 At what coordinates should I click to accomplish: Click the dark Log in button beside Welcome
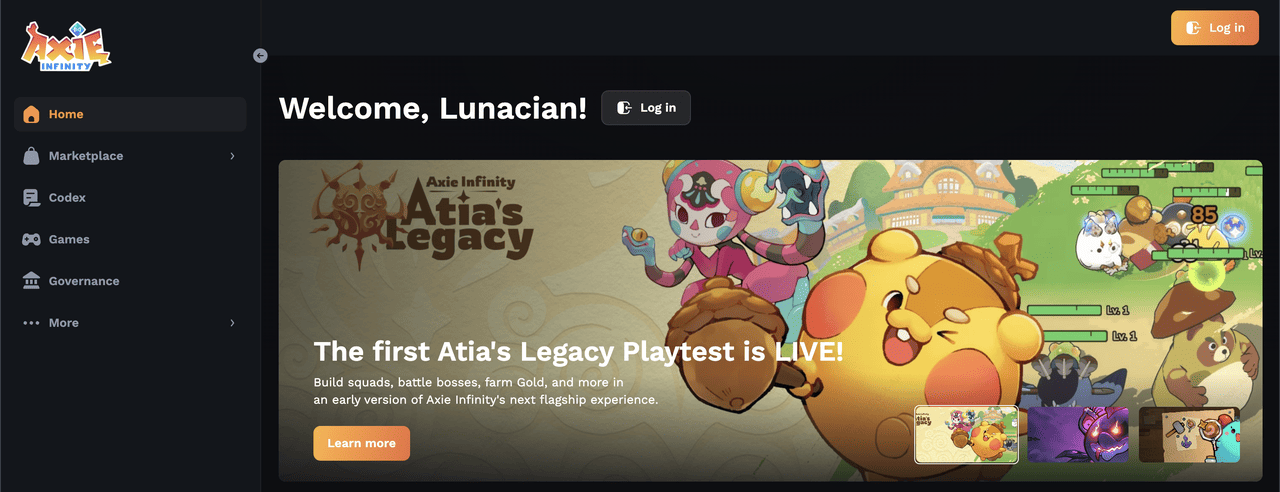[646, 108]
